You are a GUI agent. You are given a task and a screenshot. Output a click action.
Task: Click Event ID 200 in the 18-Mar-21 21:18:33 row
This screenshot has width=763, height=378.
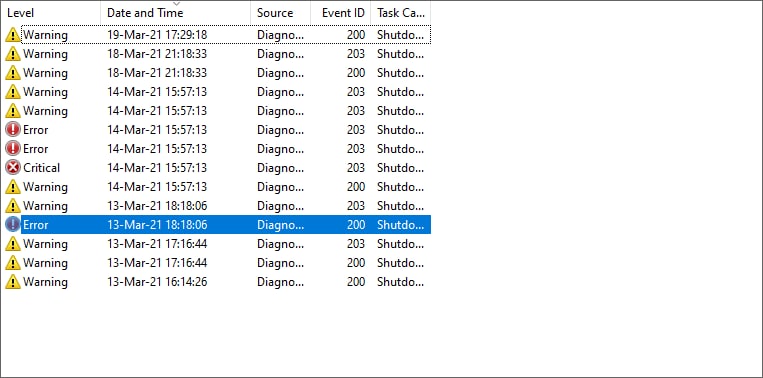pyautogui.click(x=356, y=73)
